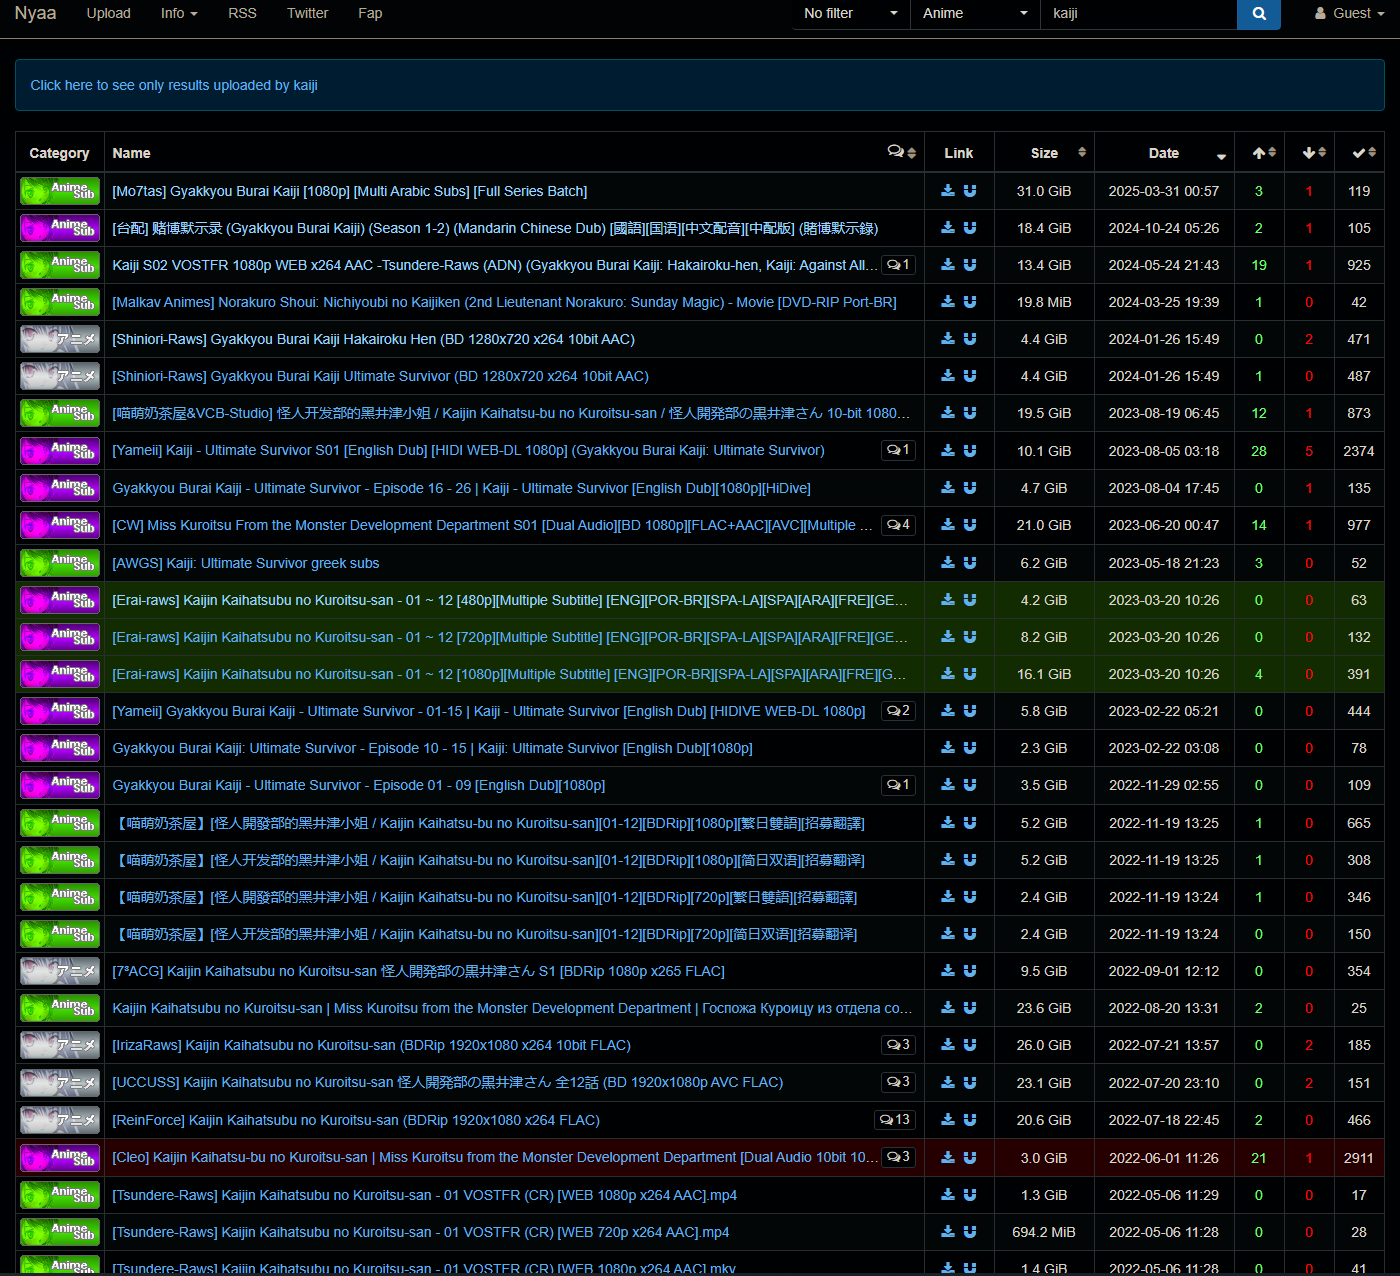
Task: Open magnet link for Shiniori-Raws Ultimate Survivor
Action: [x=970, y=376]
